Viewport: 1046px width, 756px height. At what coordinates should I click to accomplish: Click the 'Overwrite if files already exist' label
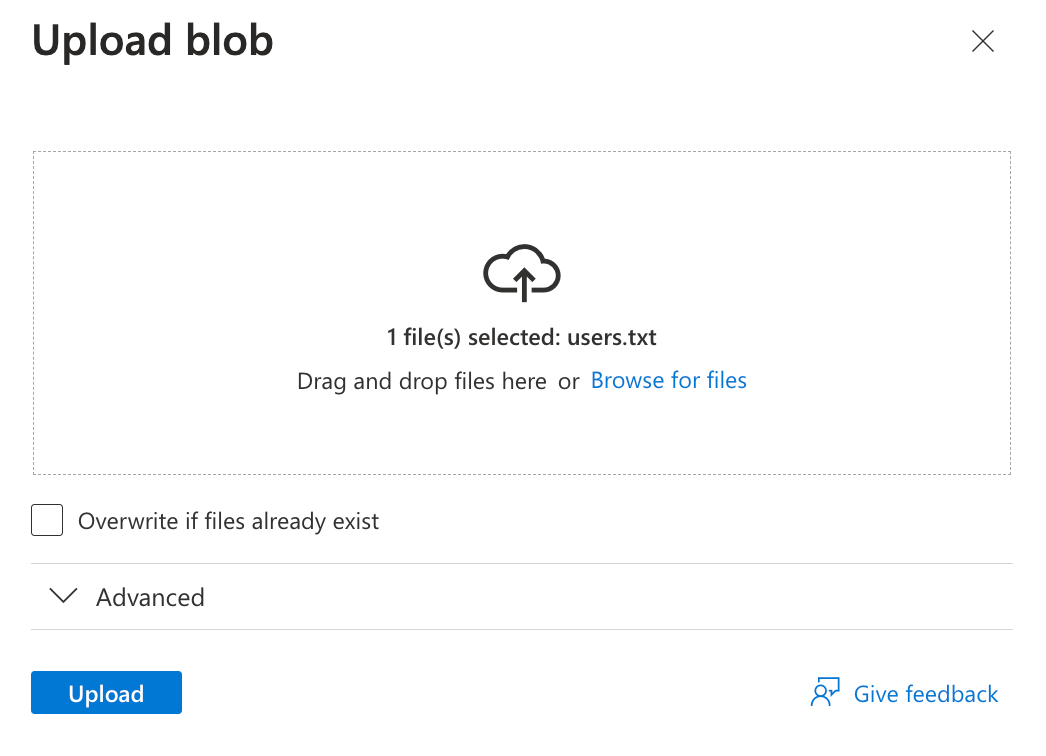pyautogui.click(x=228, y=521)
